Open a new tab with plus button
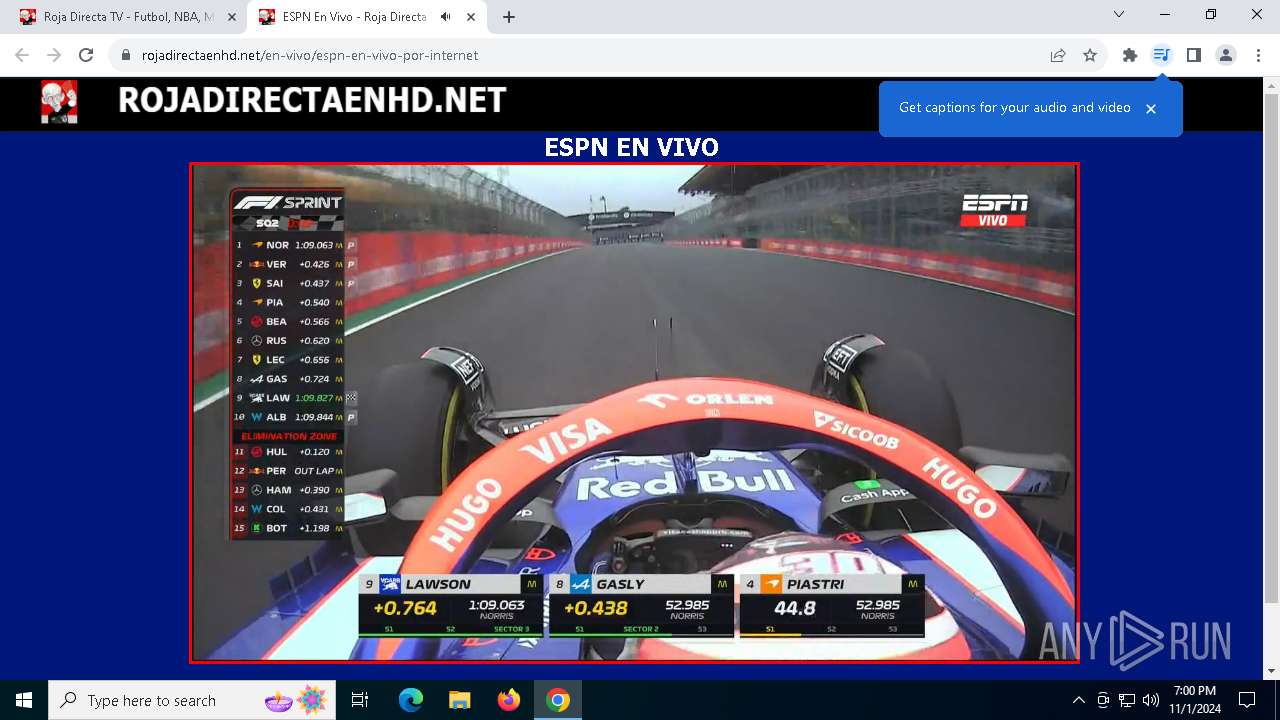The image size is (1280, 720). pos(509,17)
